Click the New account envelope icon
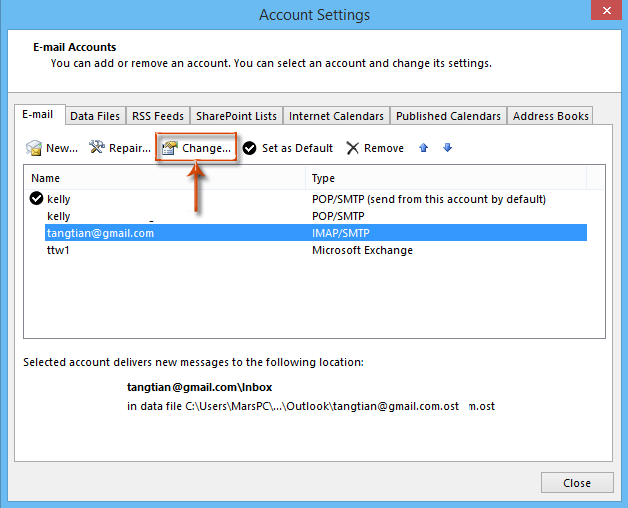 pyautogui.click(x=34, y=148)
